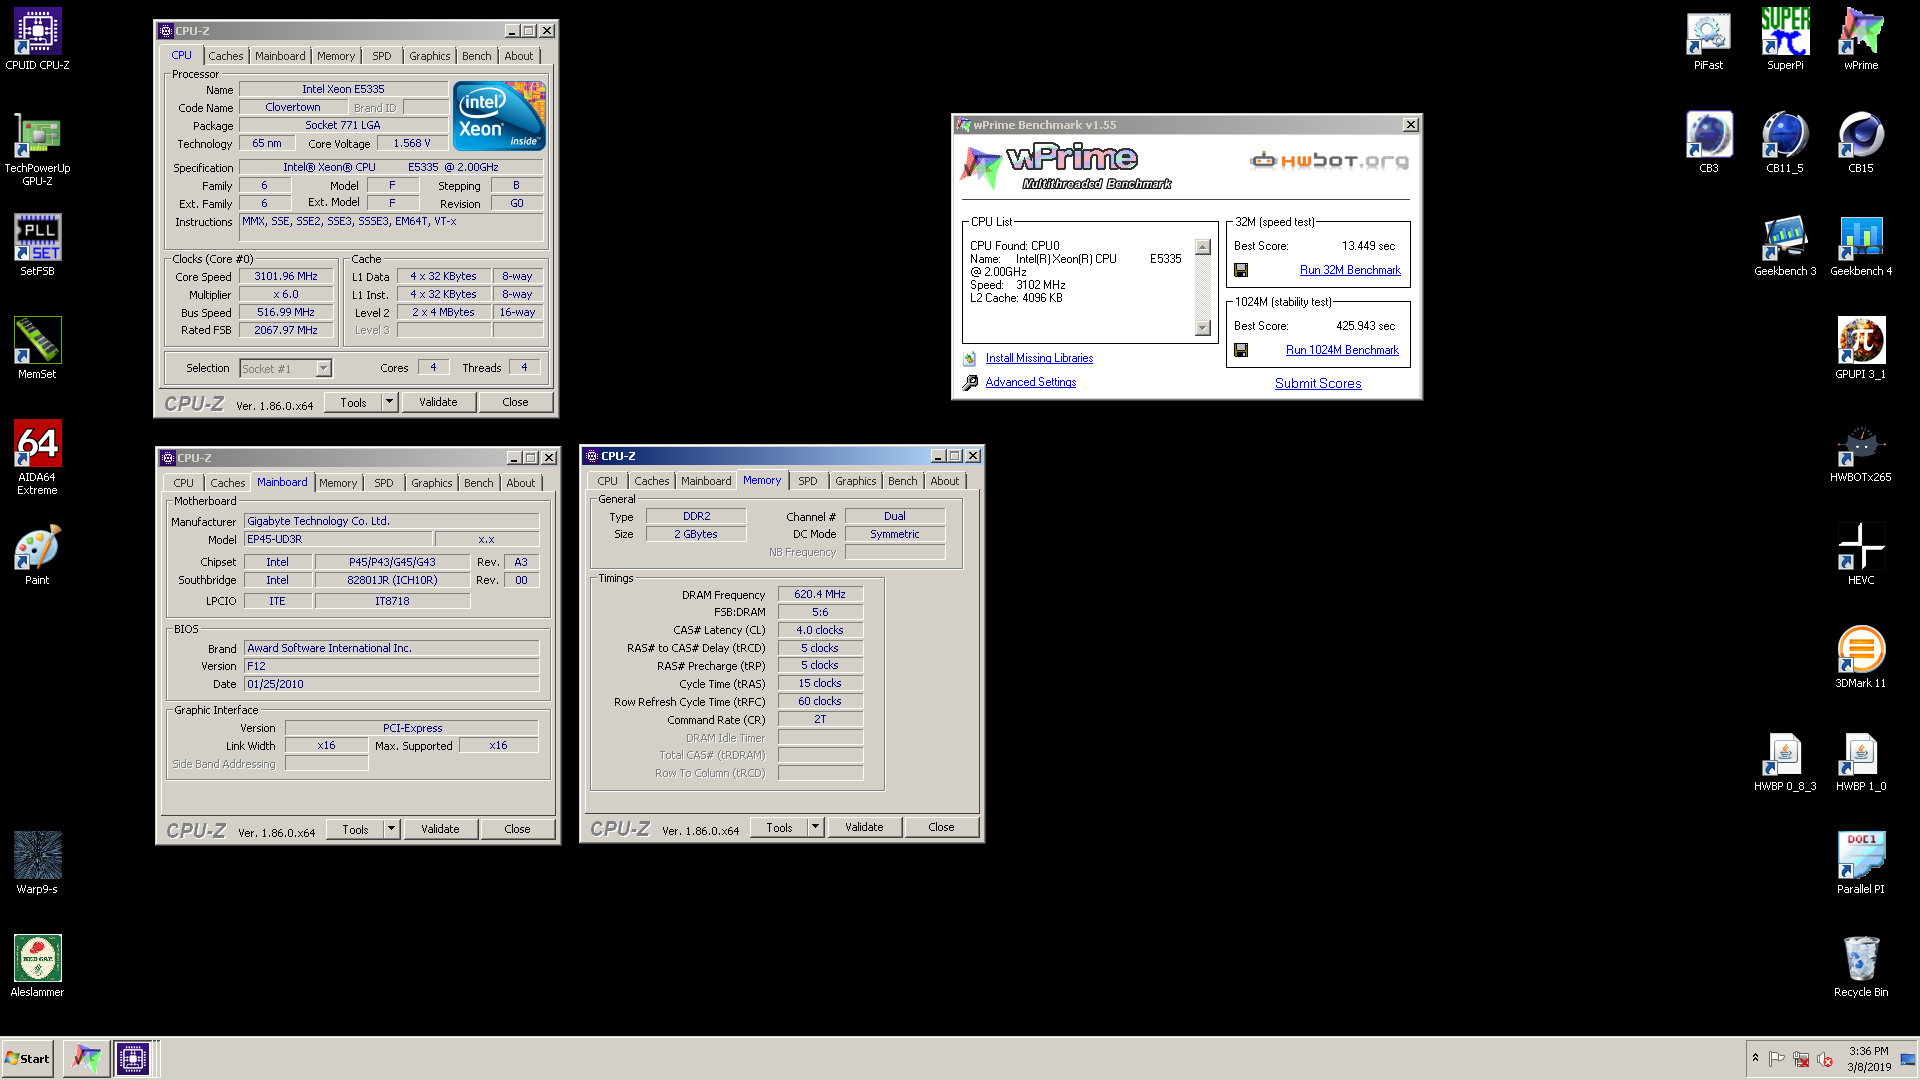Image resolution: width=1920 pixels, height=1080 pixels.
Task: Open CPUID CPU-Z desktop shortcut
Action: pos(37,40)
